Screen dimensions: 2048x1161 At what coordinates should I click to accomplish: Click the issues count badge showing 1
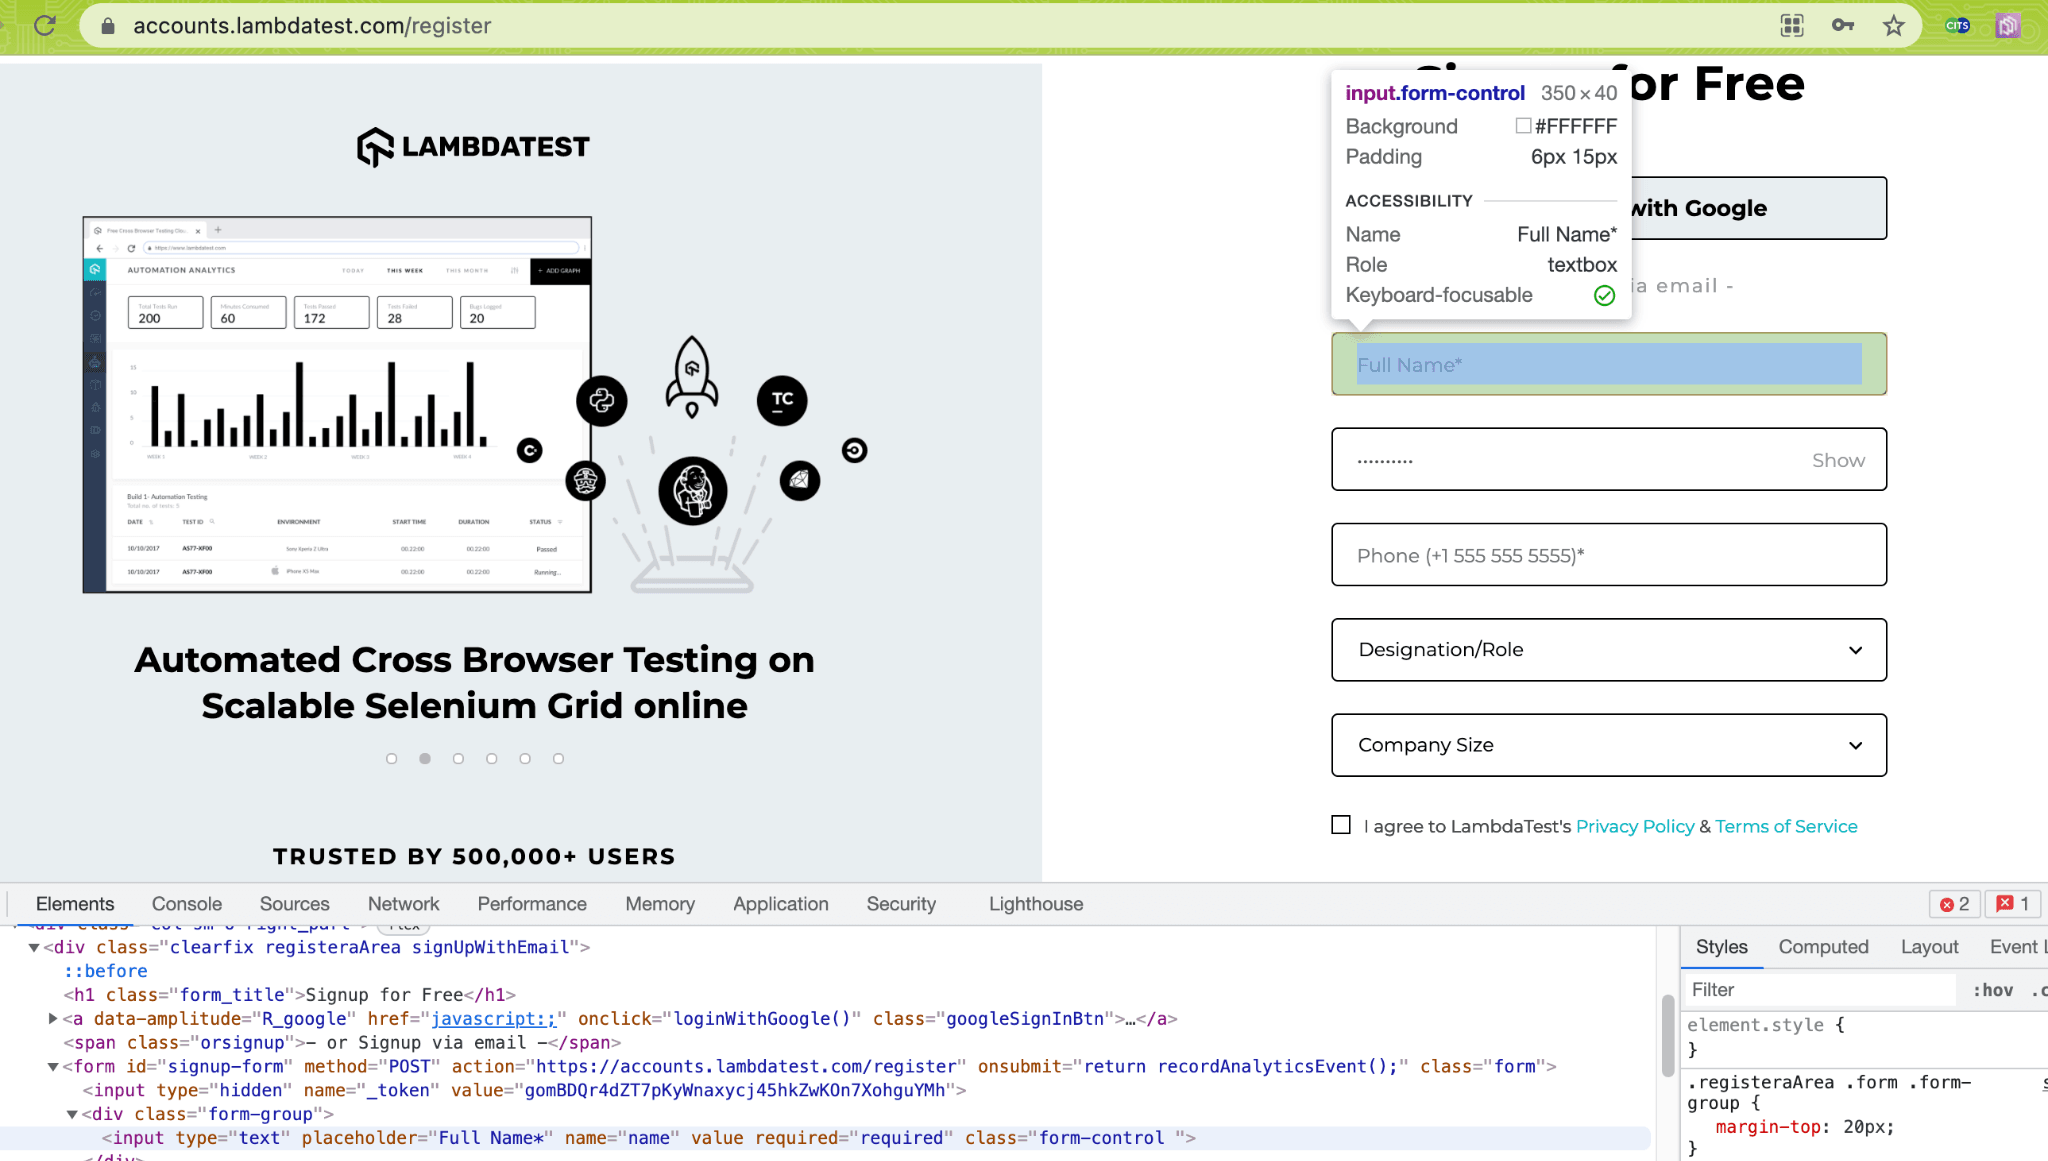pyautogui.click(x=2013, y=904)
